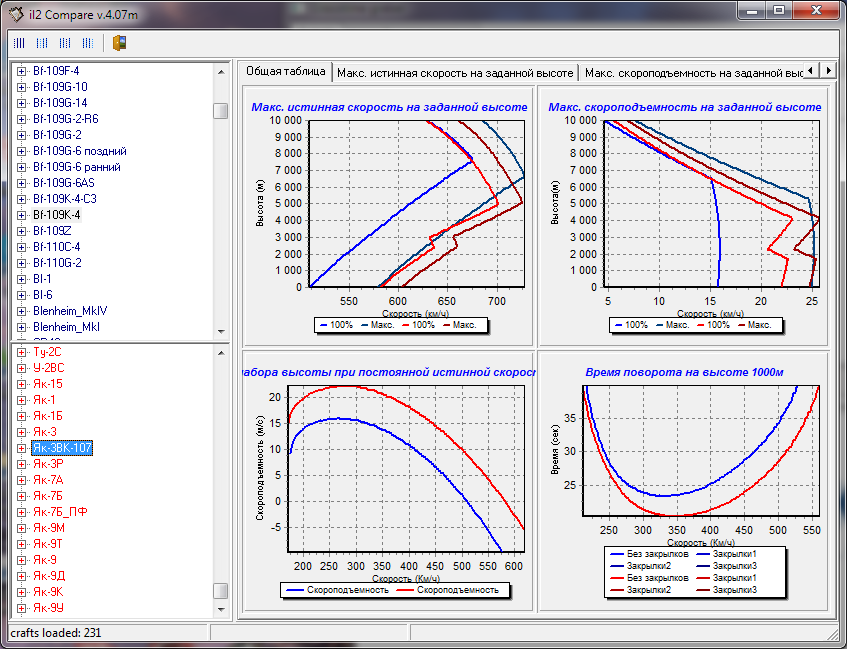The width and height of the screenshot is (847, 649).
Task: Select Як-3ВК-107 in the lower list
Action: pyautogui.click(x=62, y=448)
